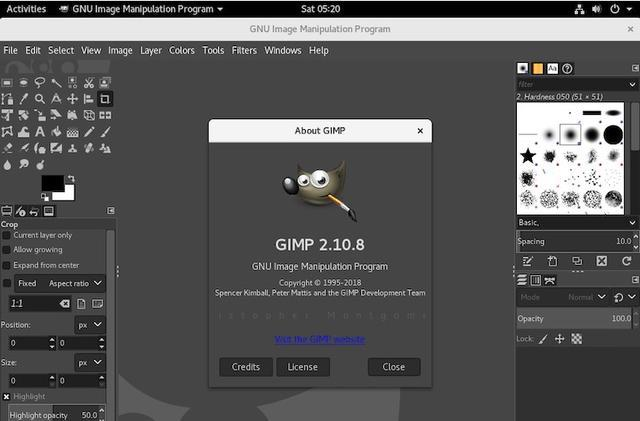Switch to the Patterns tab

[538, 69]
